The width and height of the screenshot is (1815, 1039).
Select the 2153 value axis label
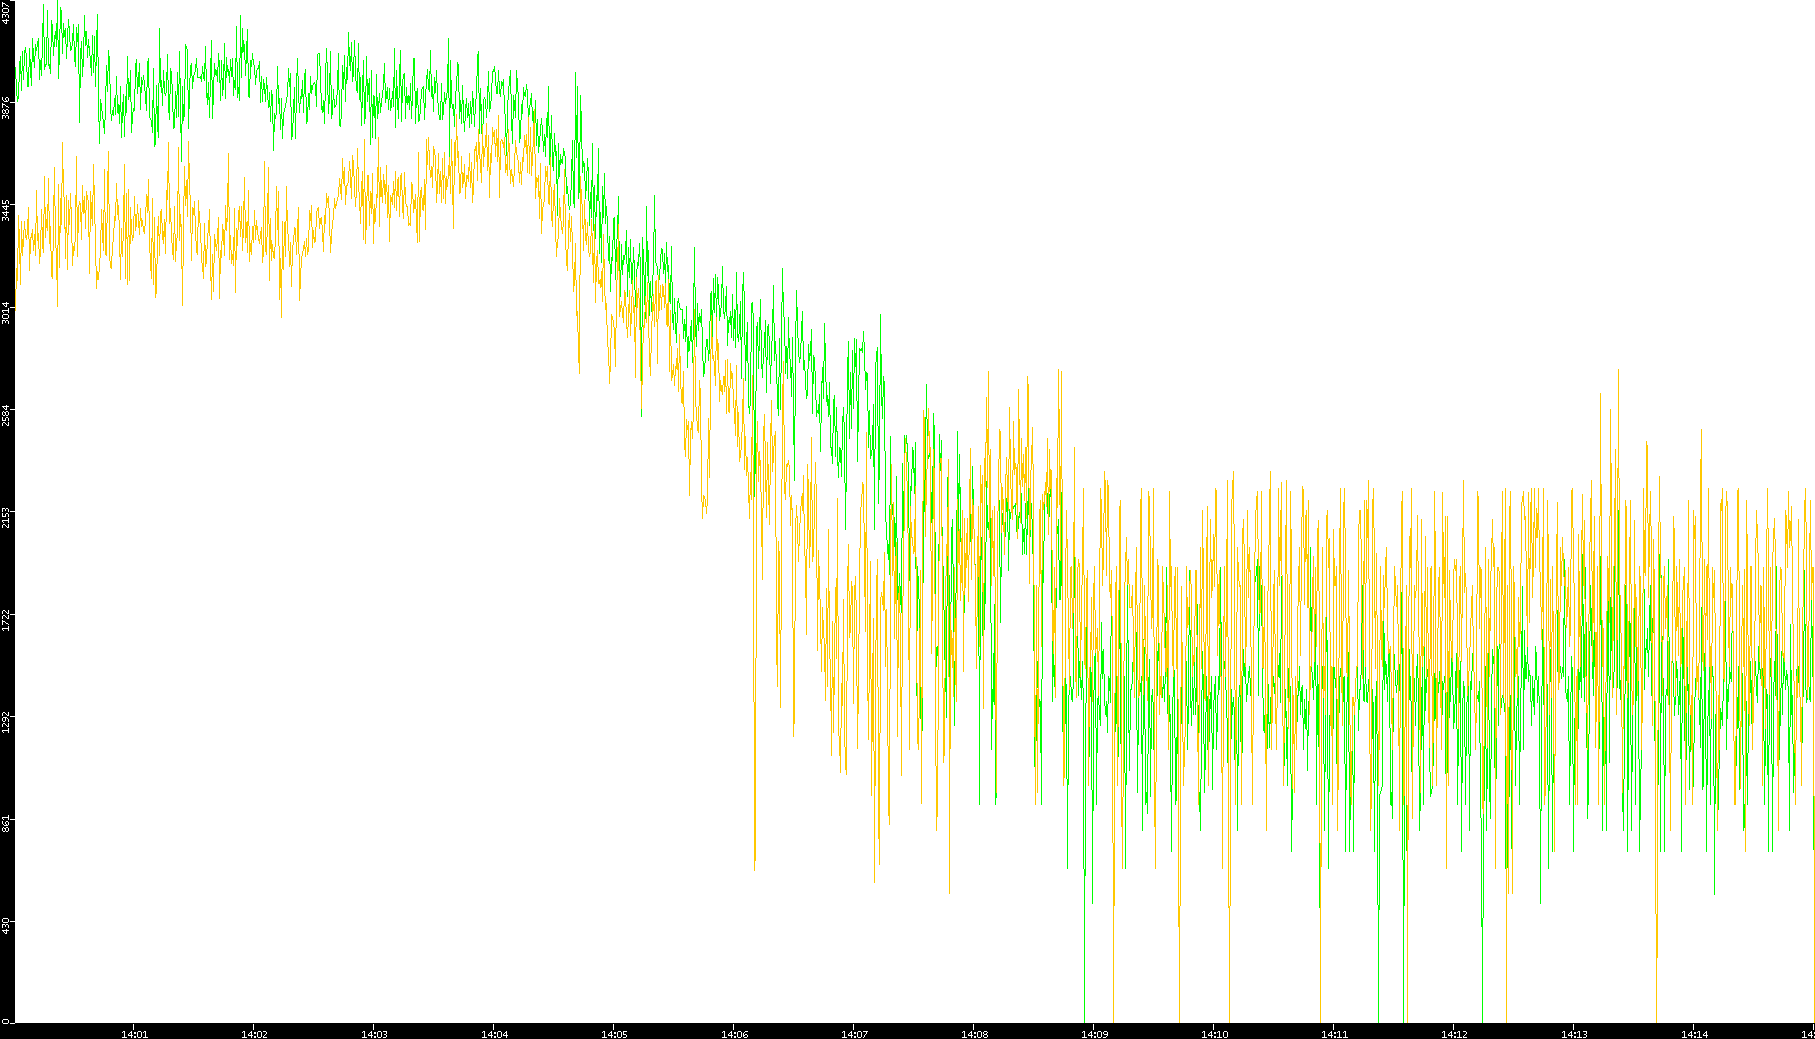pyautogui.click(x=7, y=517)
